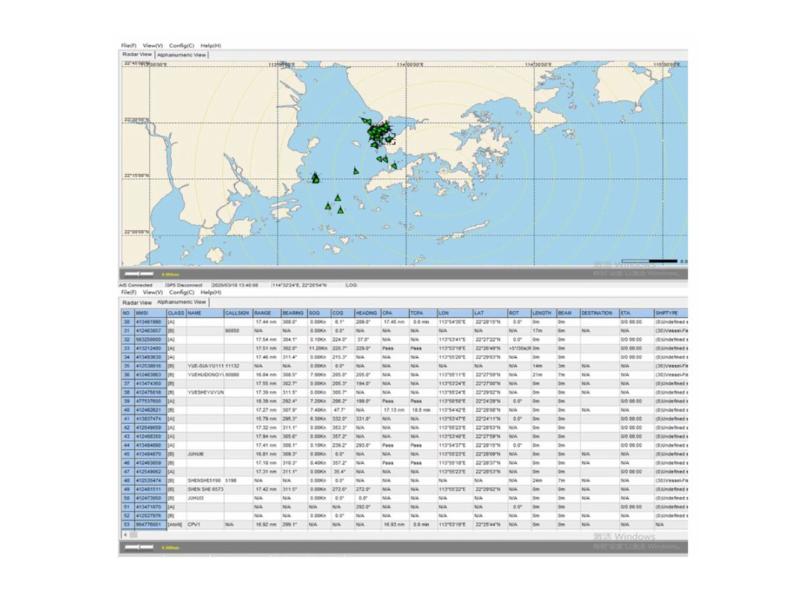This screenshot has height=590, width=810.
Task: Click the BEARING column header
Action: coord(293,312)
